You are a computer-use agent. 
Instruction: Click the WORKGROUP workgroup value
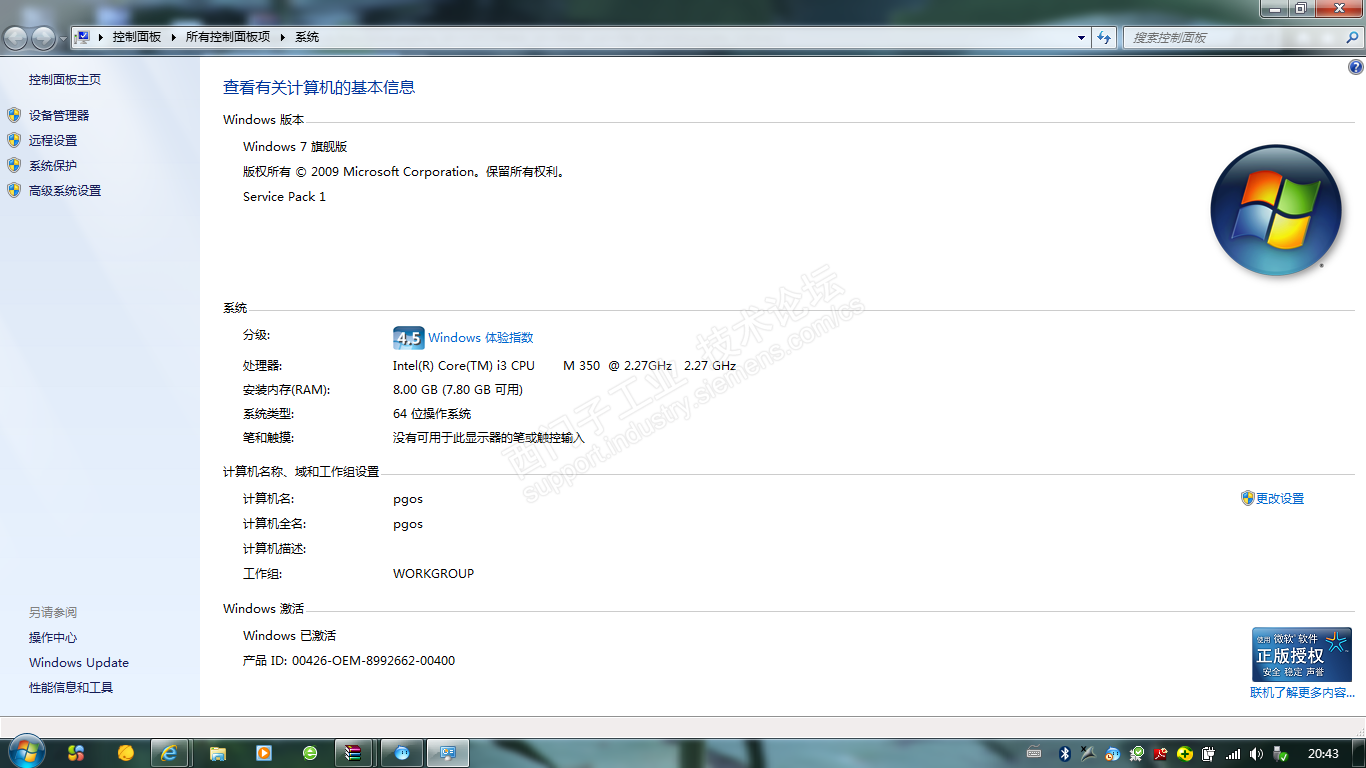point(433,574)
